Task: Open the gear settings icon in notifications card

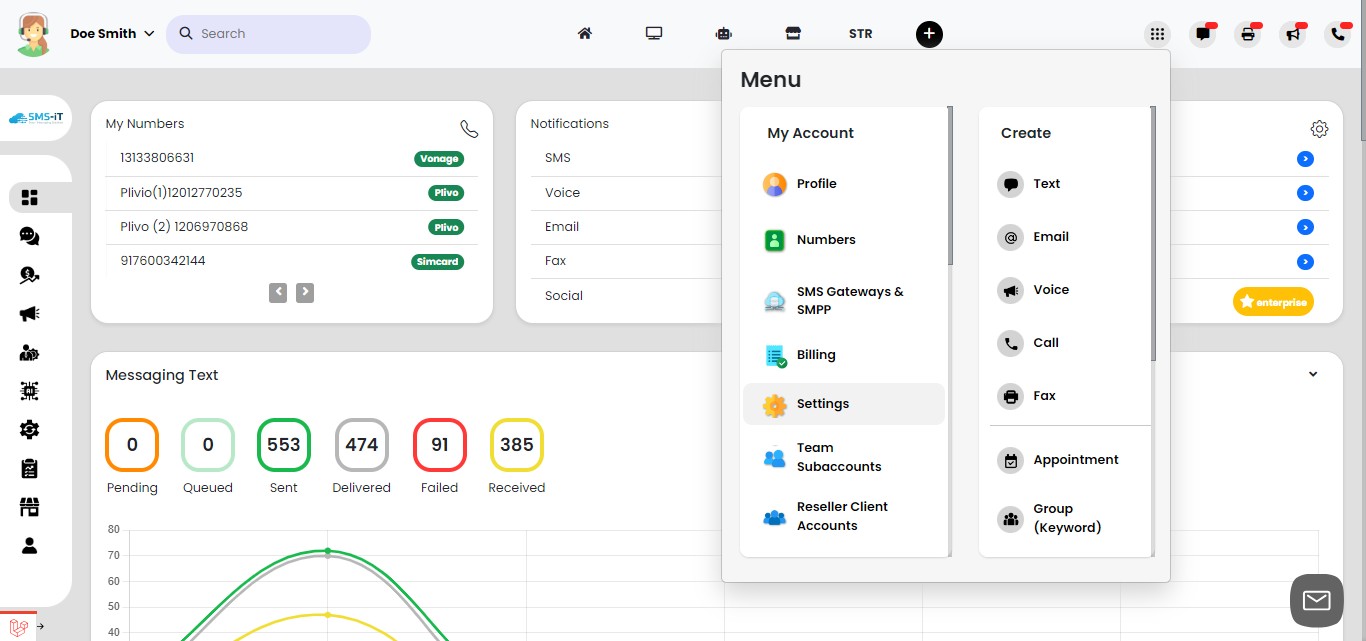Action: point(1319,129)
